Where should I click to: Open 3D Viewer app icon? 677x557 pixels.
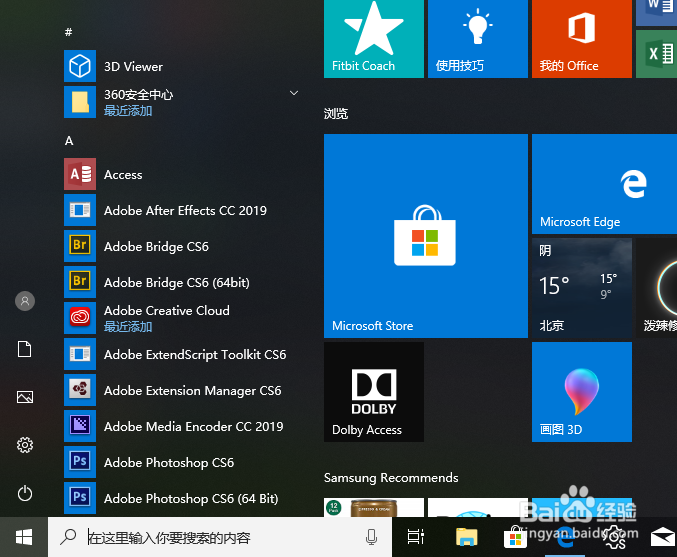[80, 66]
